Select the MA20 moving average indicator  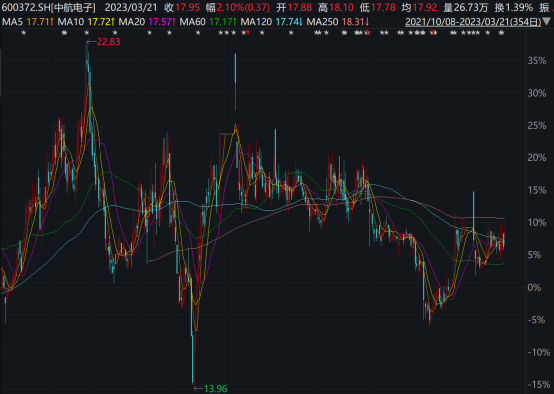coord(147,22)
